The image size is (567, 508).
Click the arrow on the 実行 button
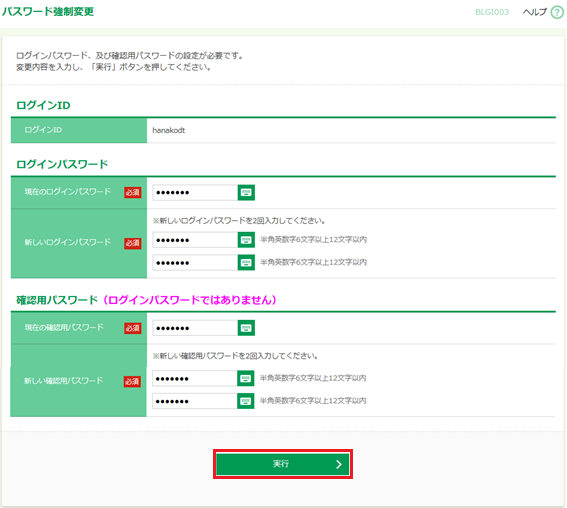coord(338,464)
